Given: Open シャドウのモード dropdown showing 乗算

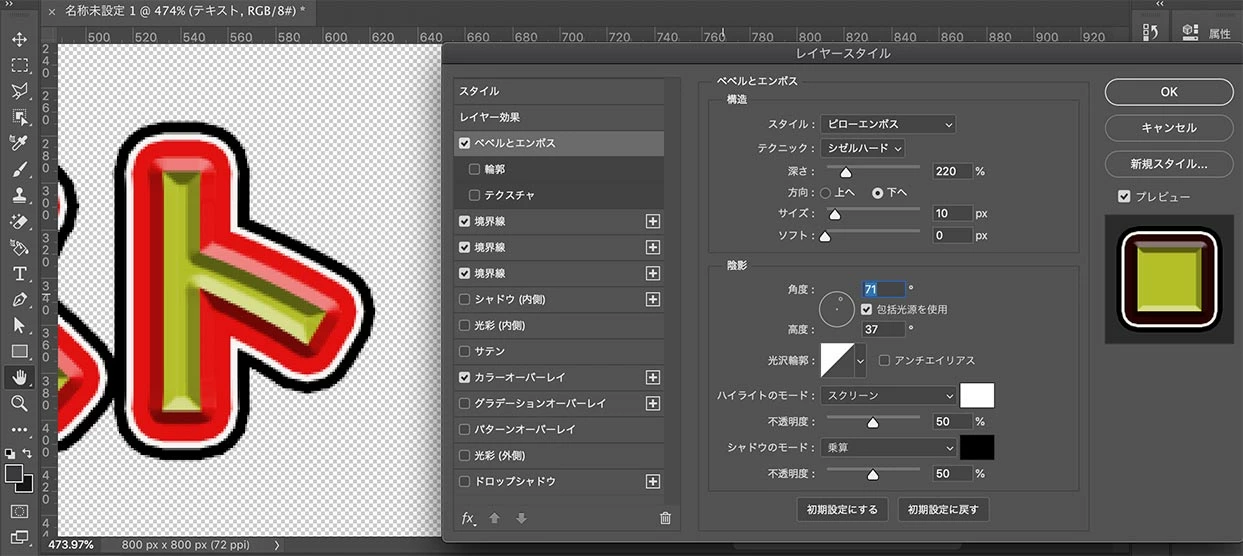Looking at the screenshot, I should pyautogui.click(x=888, y=447).
